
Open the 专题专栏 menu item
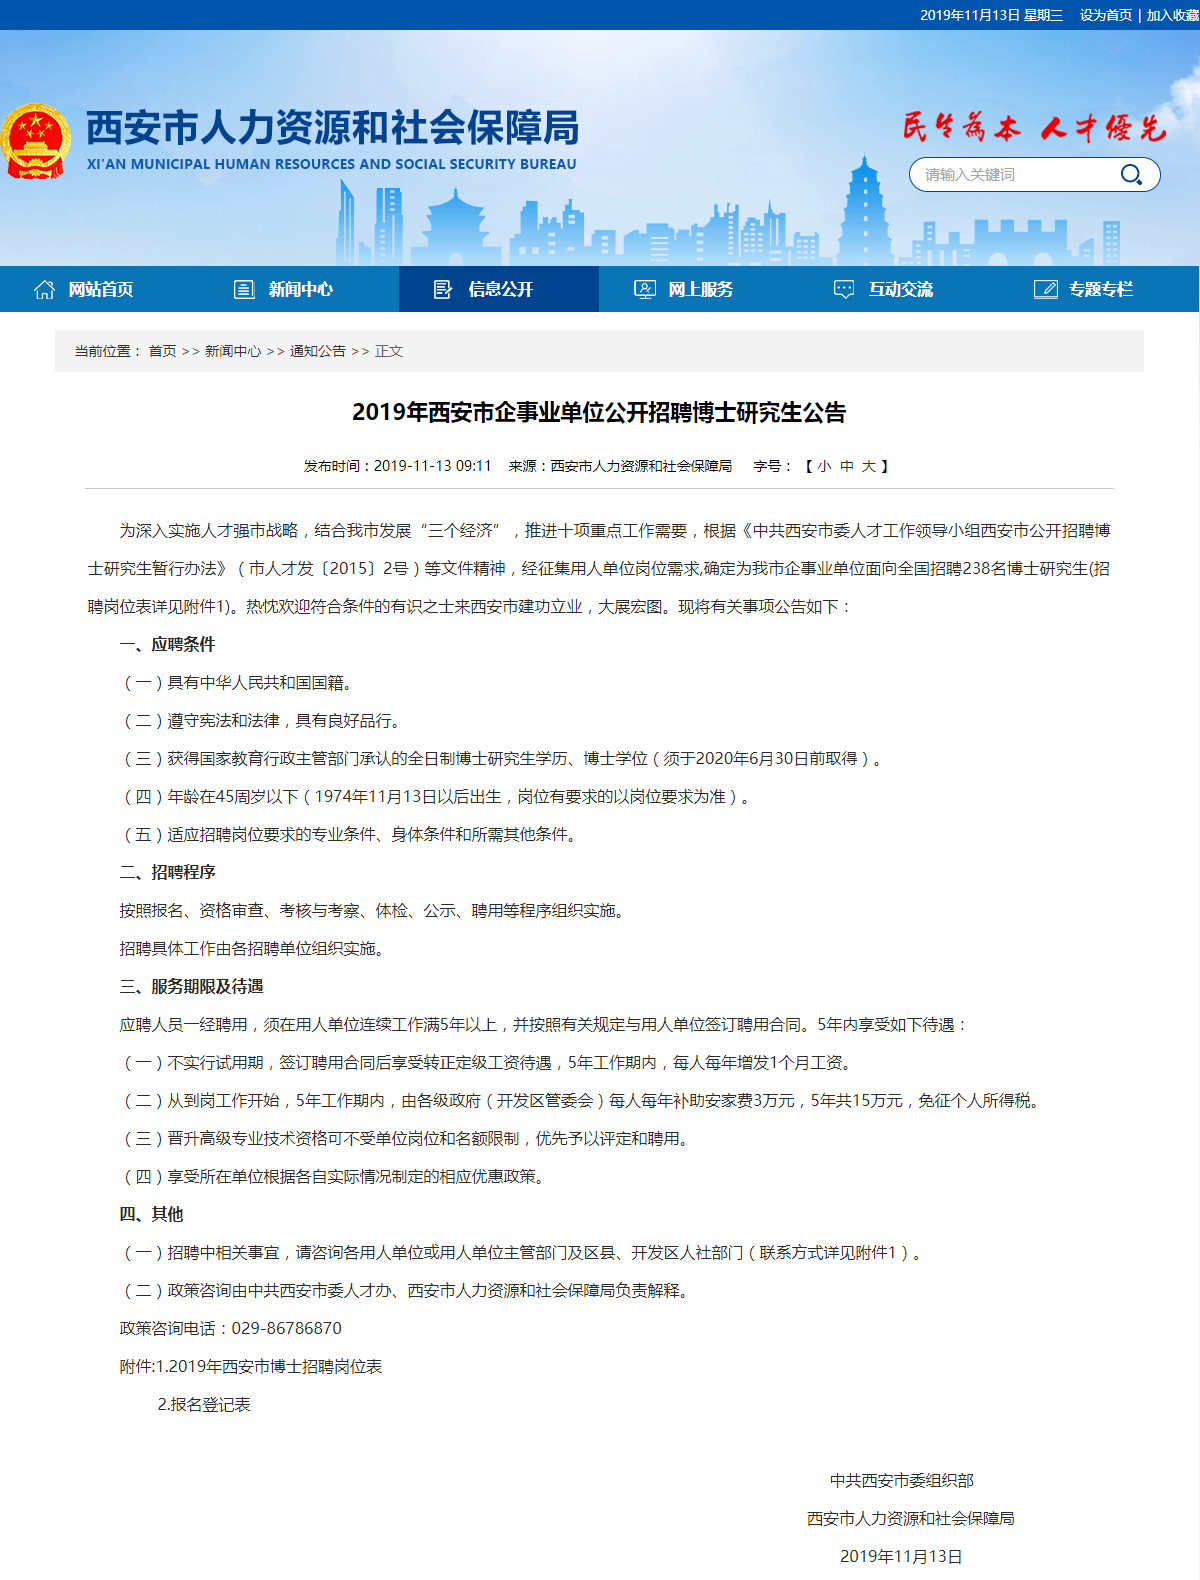(x=1099, y=289)
